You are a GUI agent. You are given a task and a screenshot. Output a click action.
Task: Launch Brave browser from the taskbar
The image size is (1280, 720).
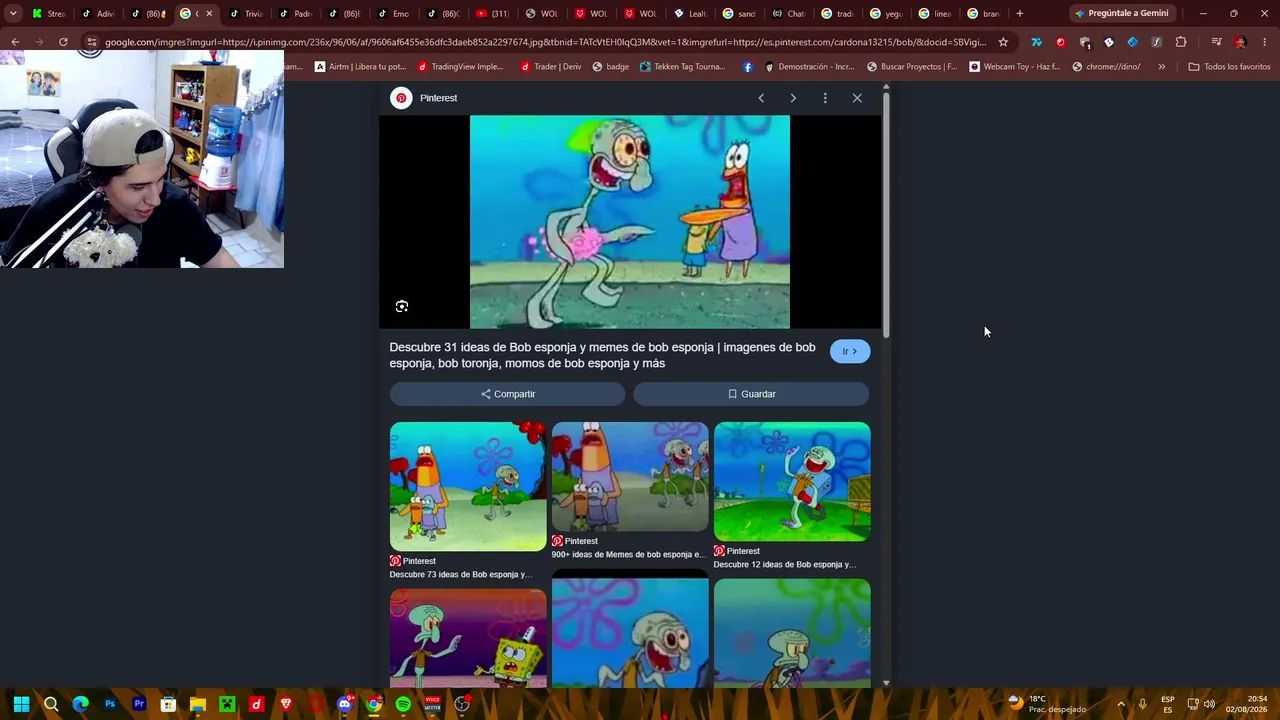click(x=286, y=704)
